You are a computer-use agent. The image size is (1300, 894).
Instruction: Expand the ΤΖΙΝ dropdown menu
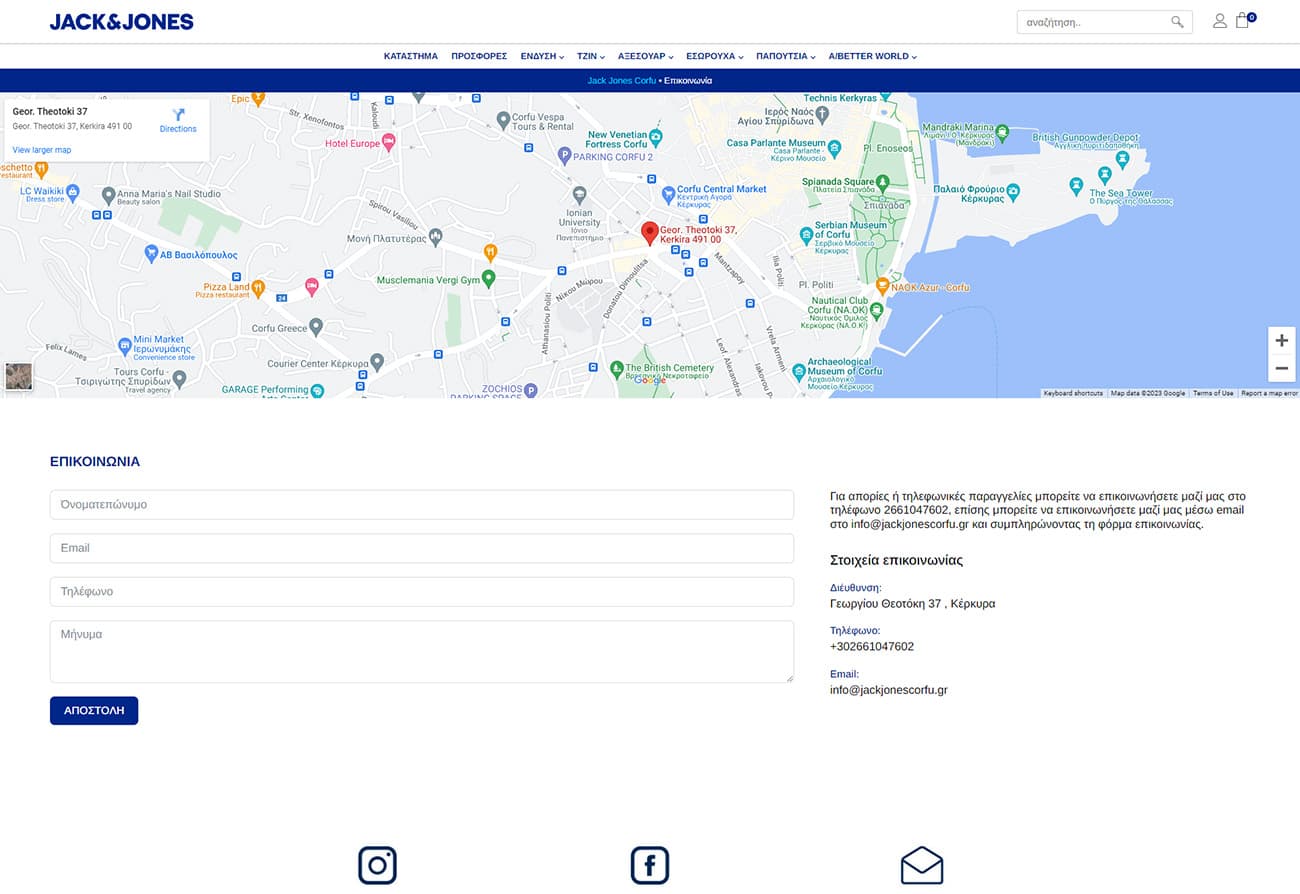pyautogui.click(x=591, y=56)
